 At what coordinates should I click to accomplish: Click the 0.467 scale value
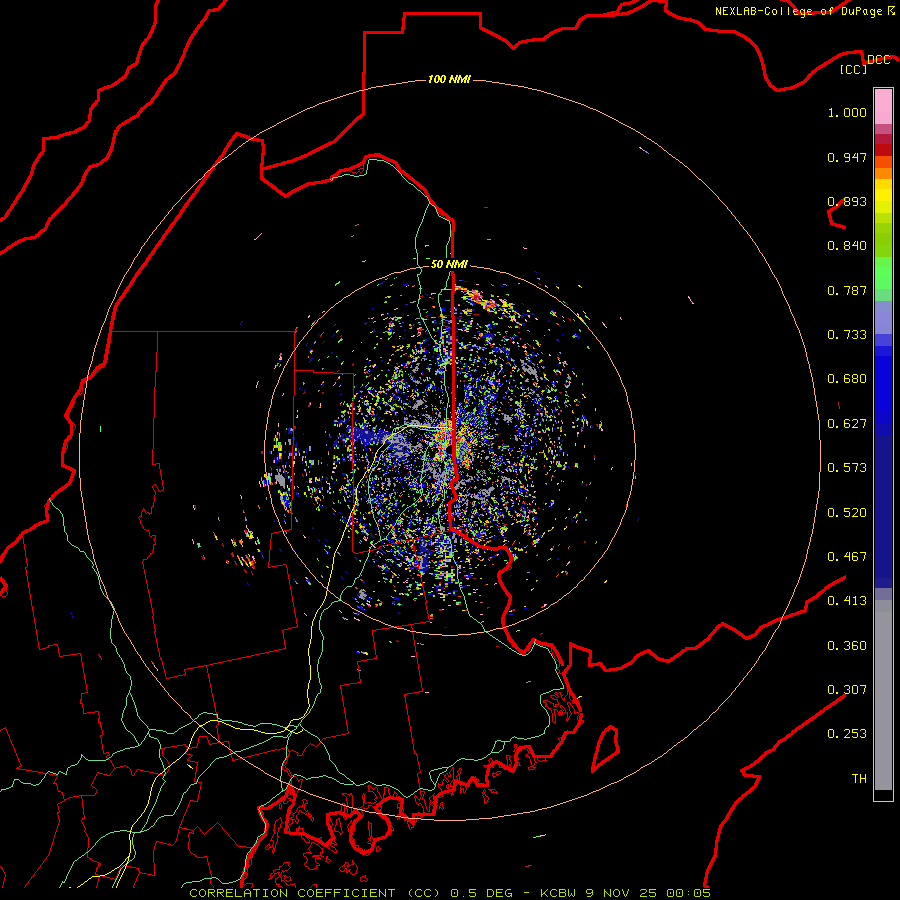(847, 557)
